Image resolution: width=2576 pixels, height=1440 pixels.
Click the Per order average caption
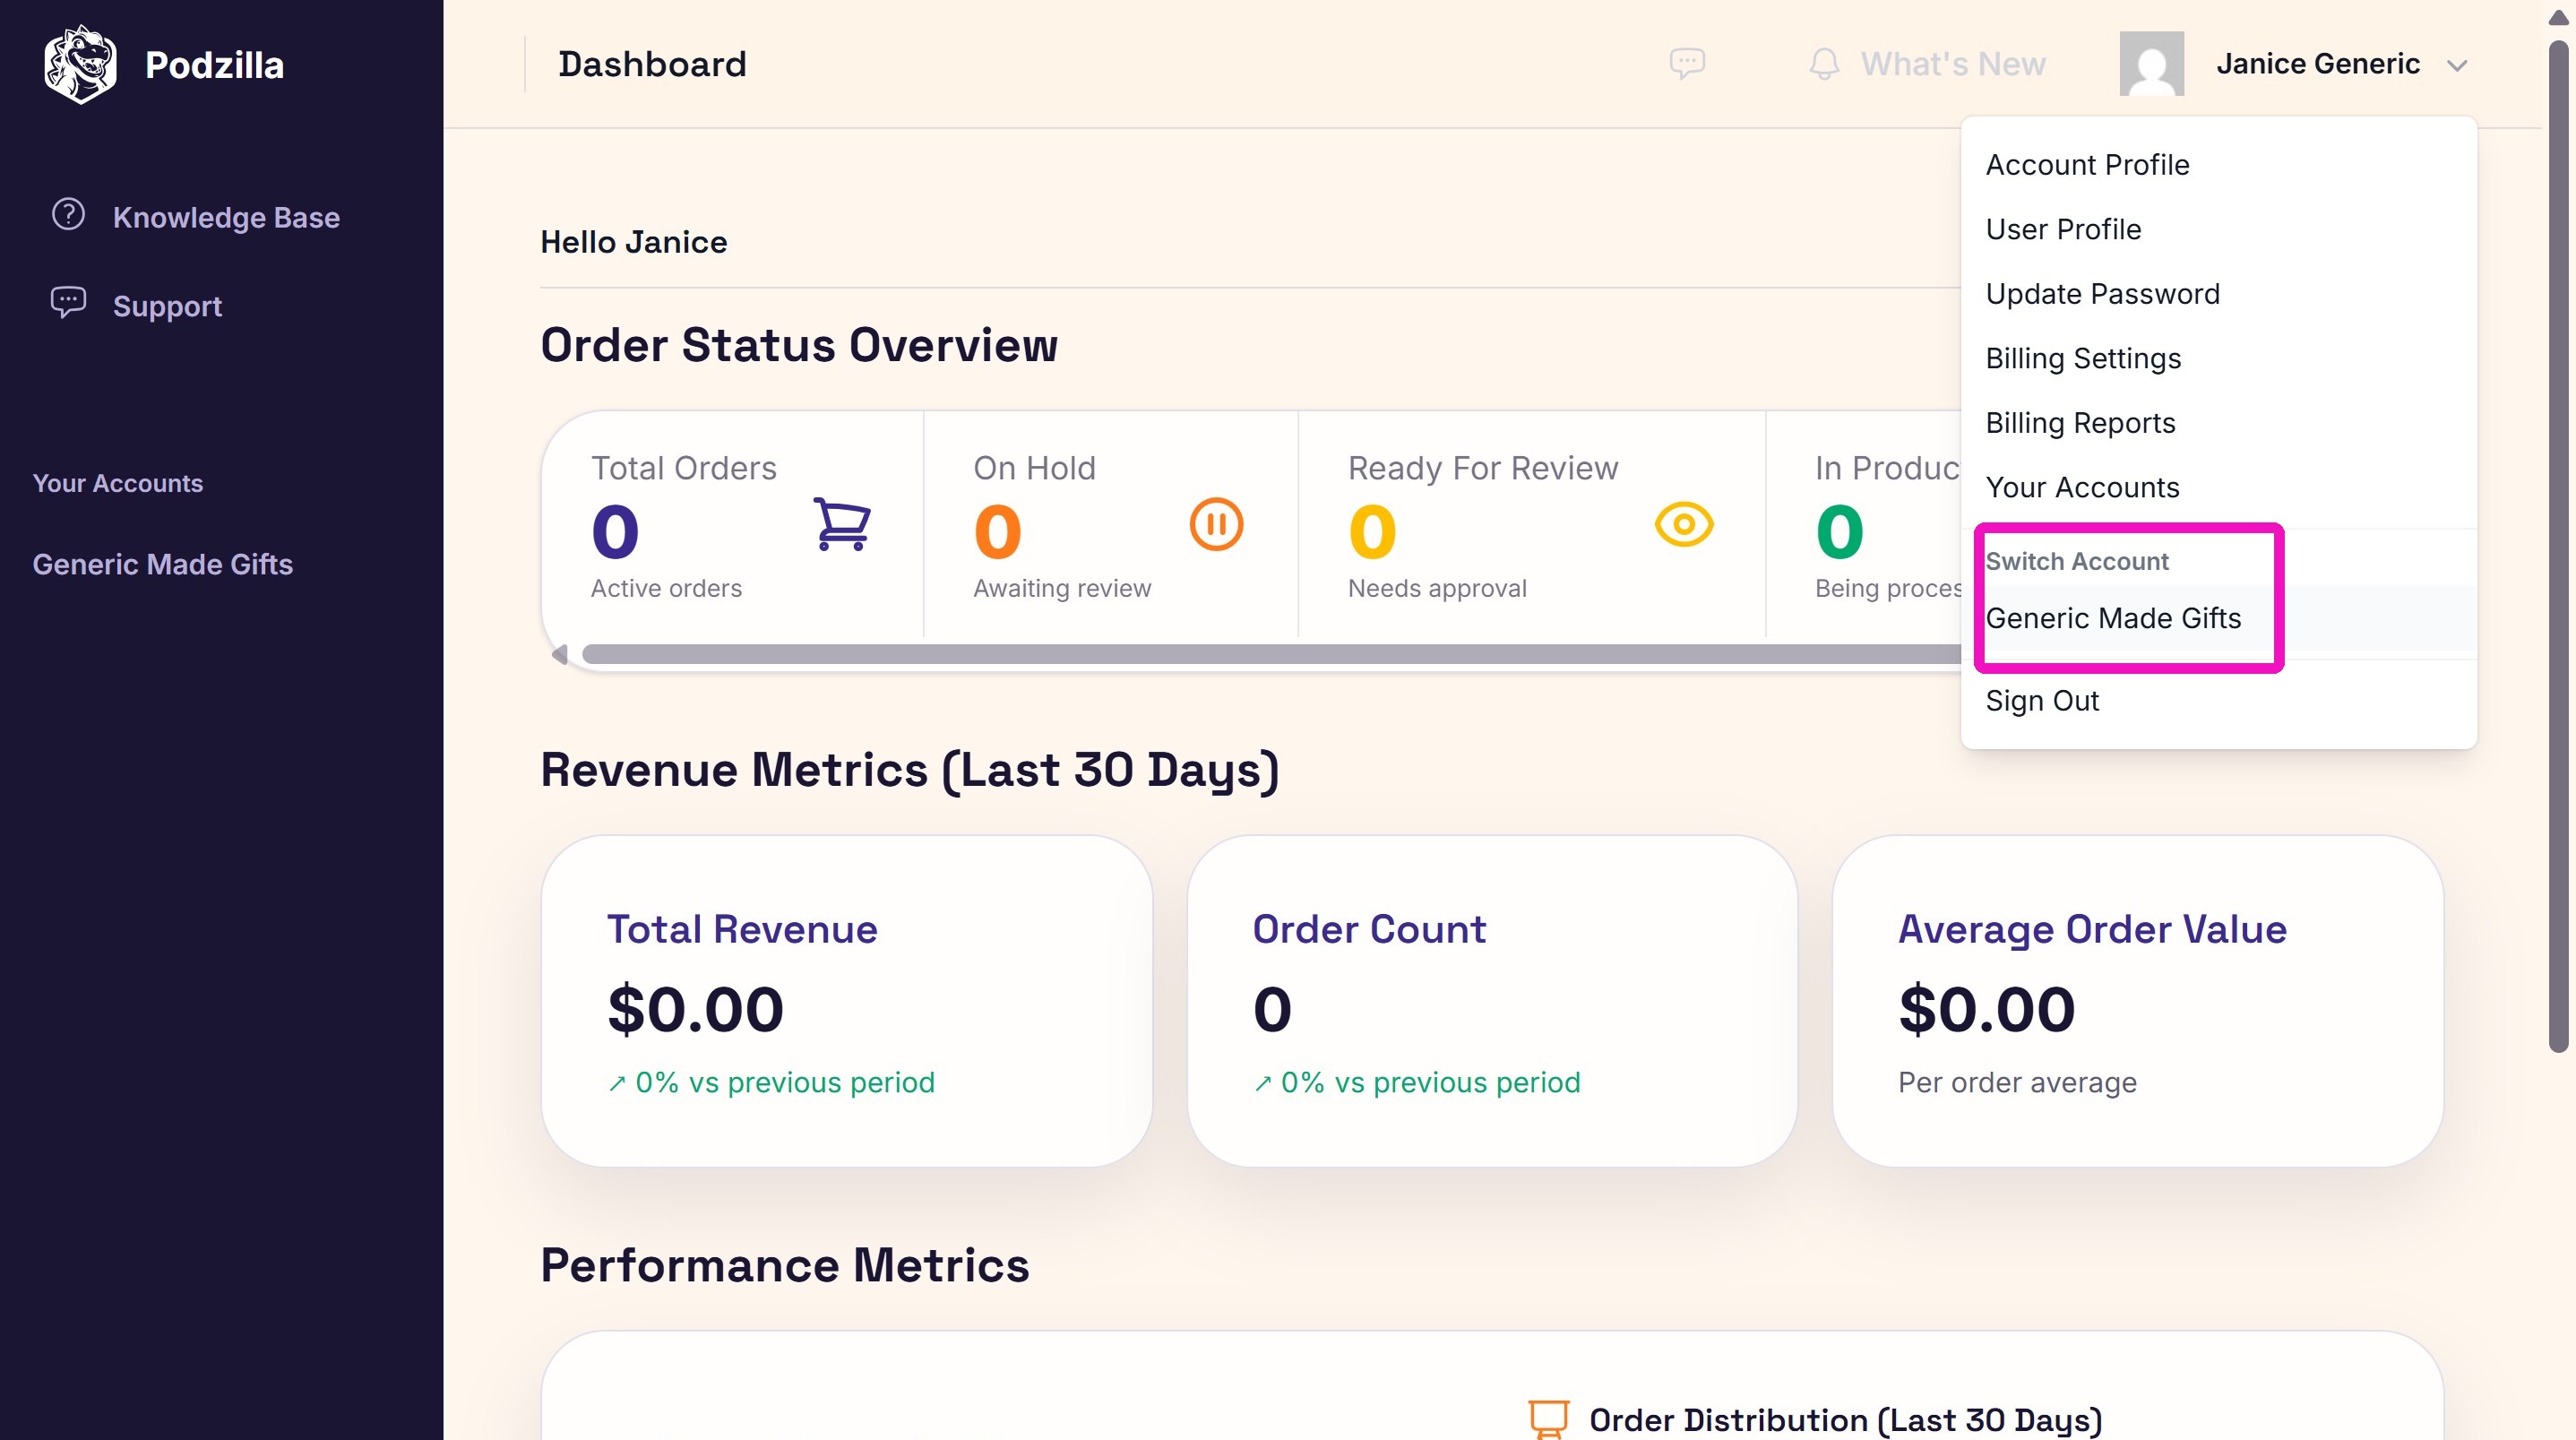pos(2017,1083)
